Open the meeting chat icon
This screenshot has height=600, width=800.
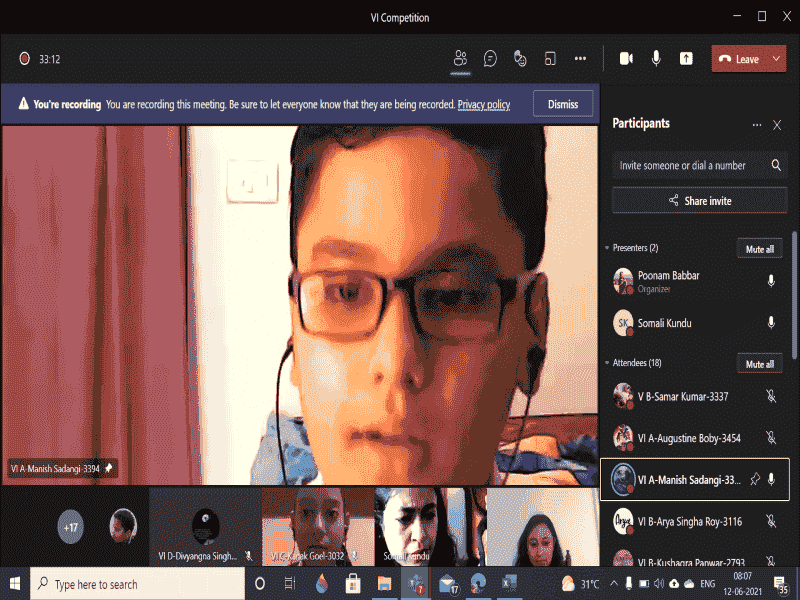[490, 59]
